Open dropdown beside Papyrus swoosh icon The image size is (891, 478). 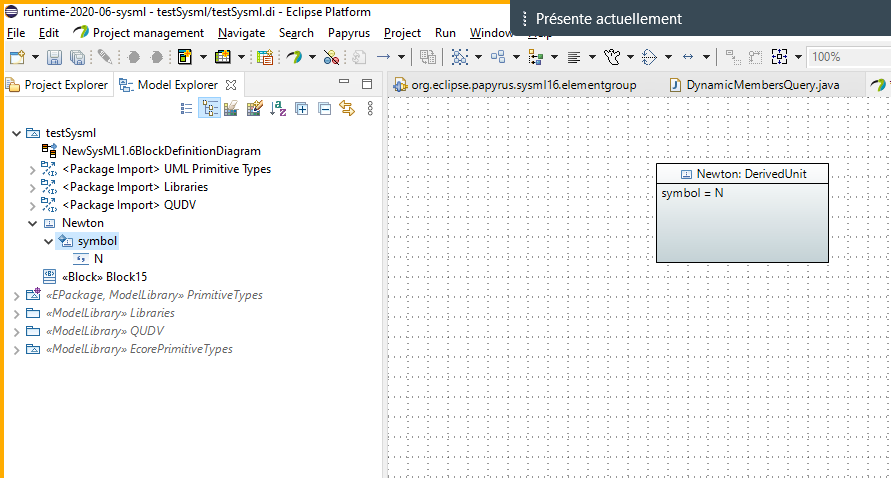312,57
